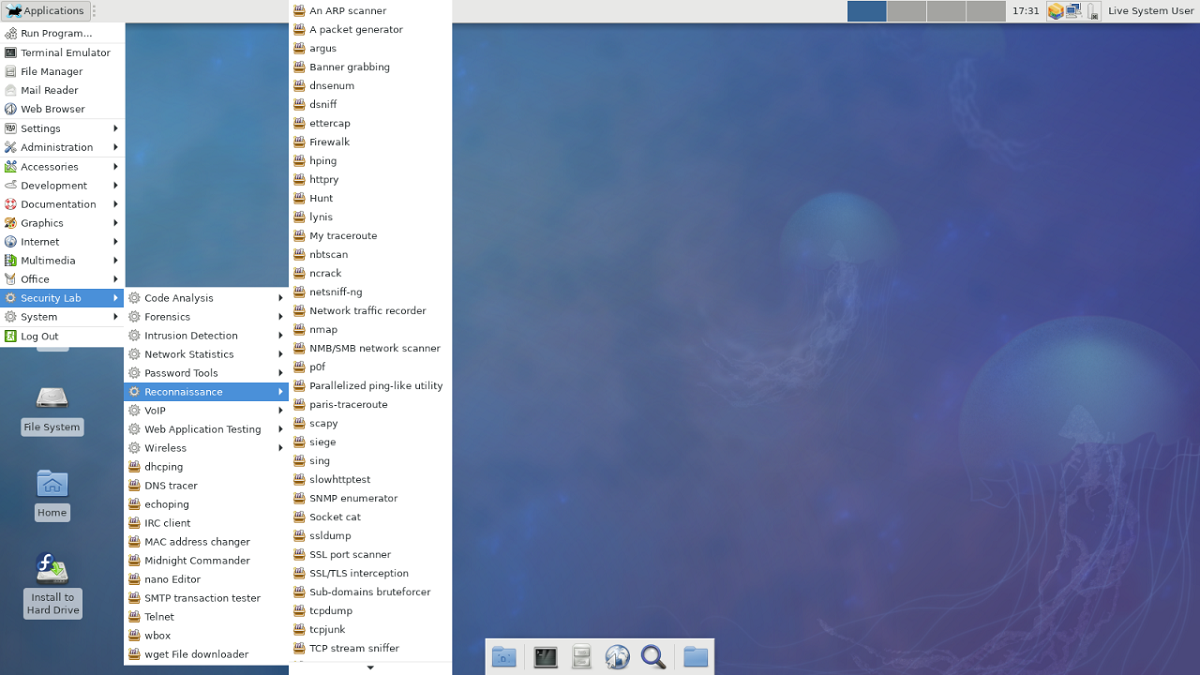This screenshot has height=675, width=1200.
Task: Click the Run Program icon
Action: pos(11,34)
